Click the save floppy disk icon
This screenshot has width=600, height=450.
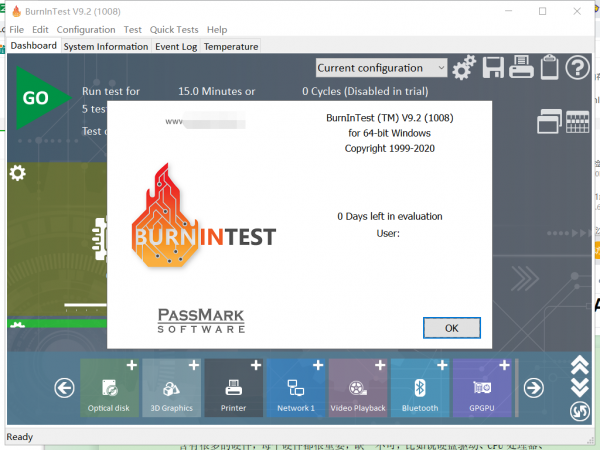493,68
